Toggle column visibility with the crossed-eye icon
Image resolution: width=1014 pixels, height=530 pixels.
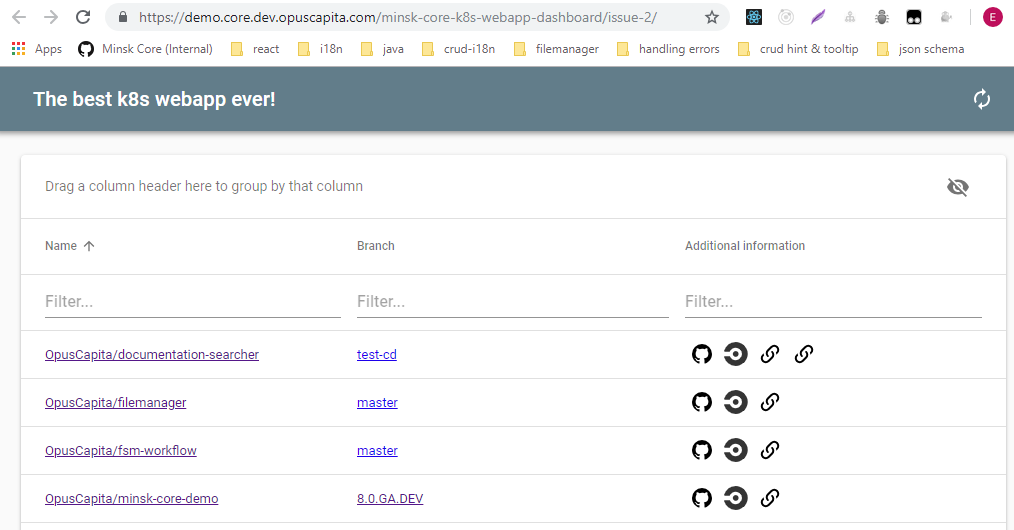click(957, 187)
